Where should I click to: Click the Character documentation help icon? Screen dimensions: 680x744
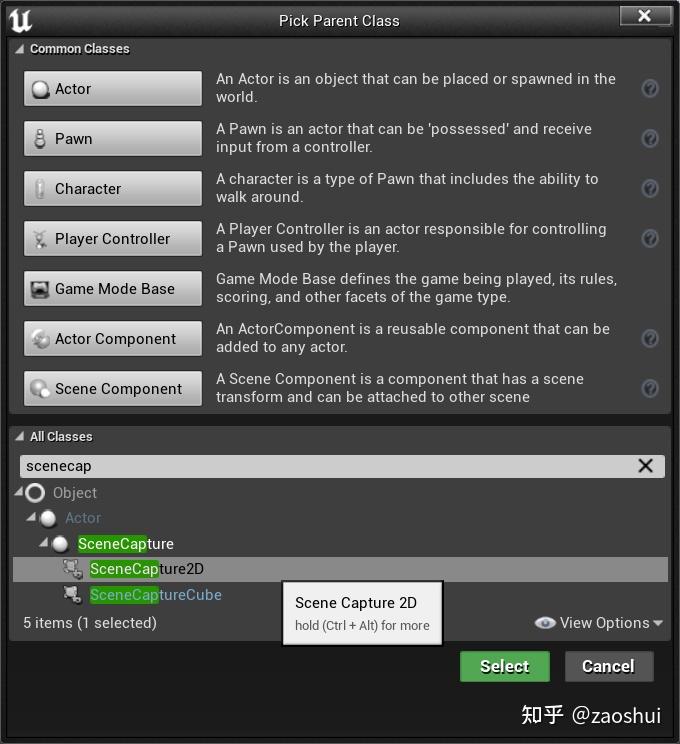click(649, 189)
